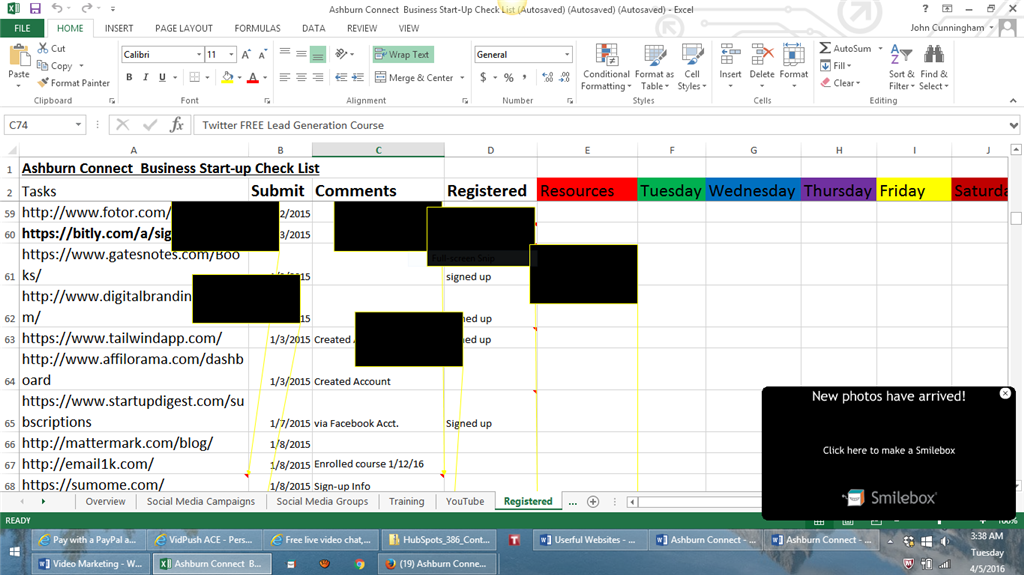Open the Merge & Center dropdown arrow
This screenshot has width=1024, height=575.
pos(462,77)
